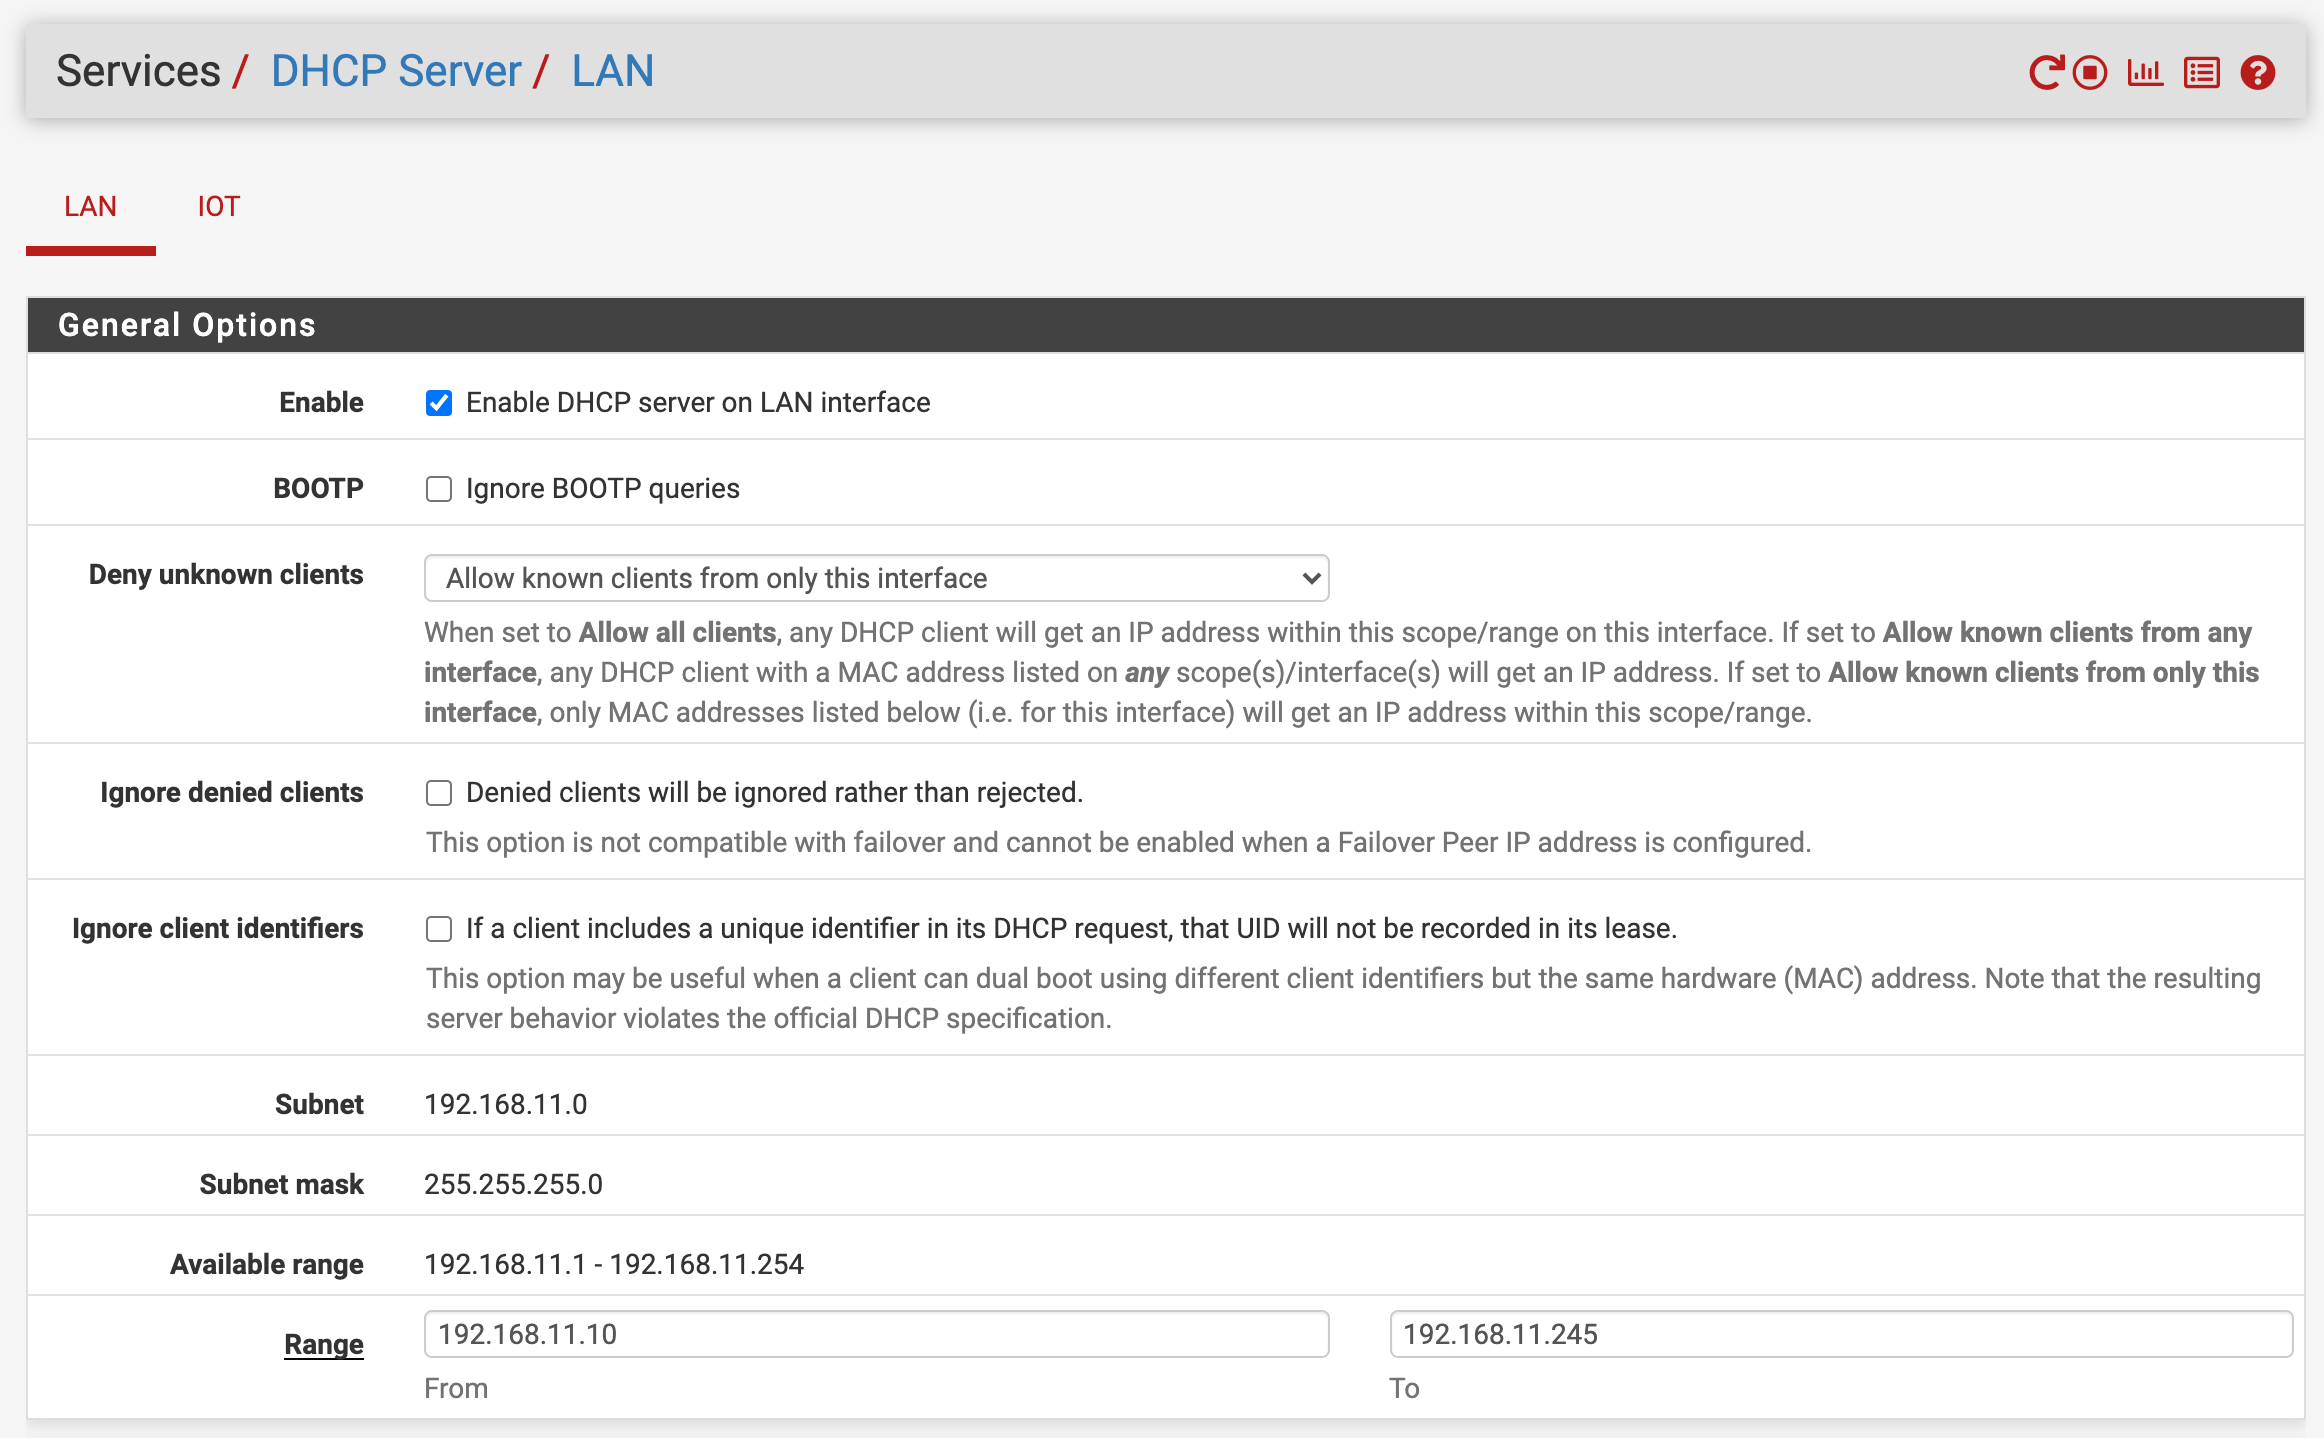Check Ignore BOOTP queries

439,489
